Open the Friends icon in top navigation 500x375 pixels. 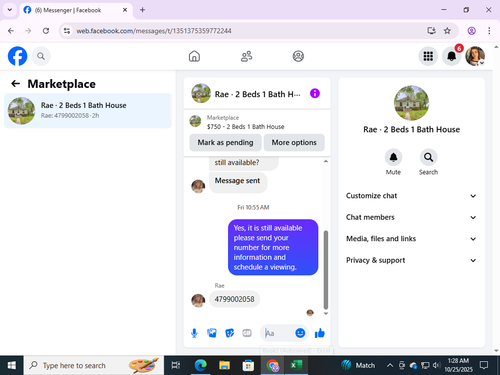[246, 56]
